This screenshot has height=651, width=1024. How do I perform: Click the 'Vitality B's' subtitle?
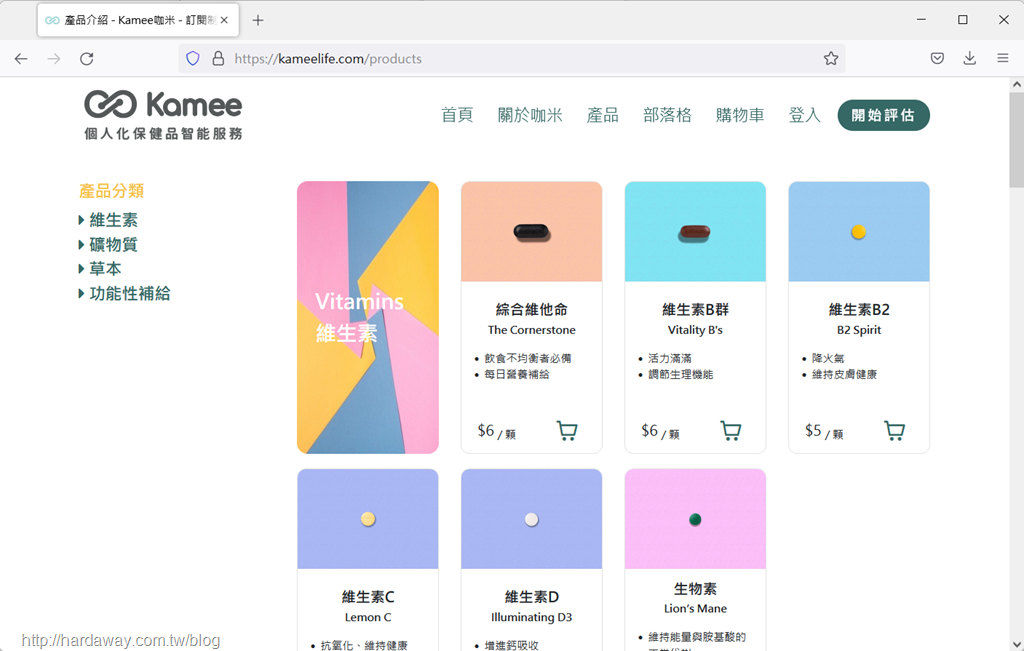click(695, 330)
